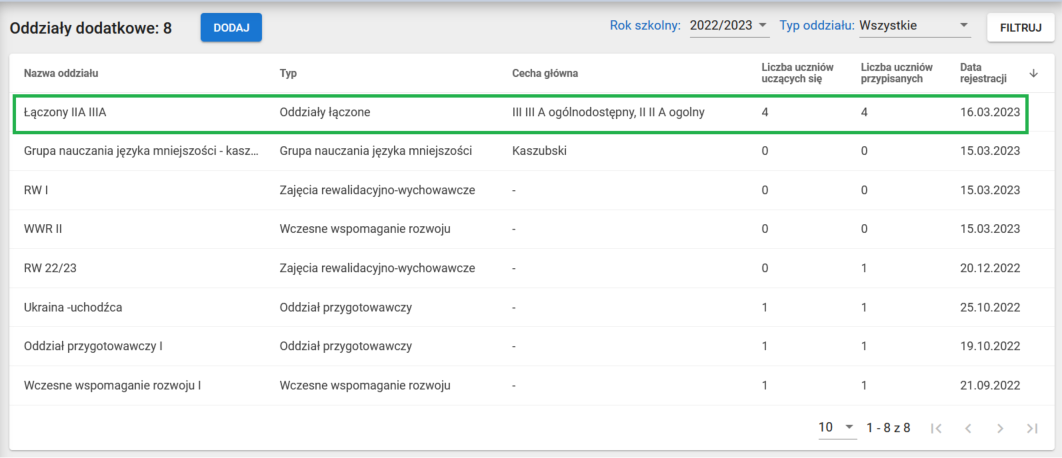Click the Cecha główna column header
The height and width of the screenshot is (458, 1062).
coord(545,73)
